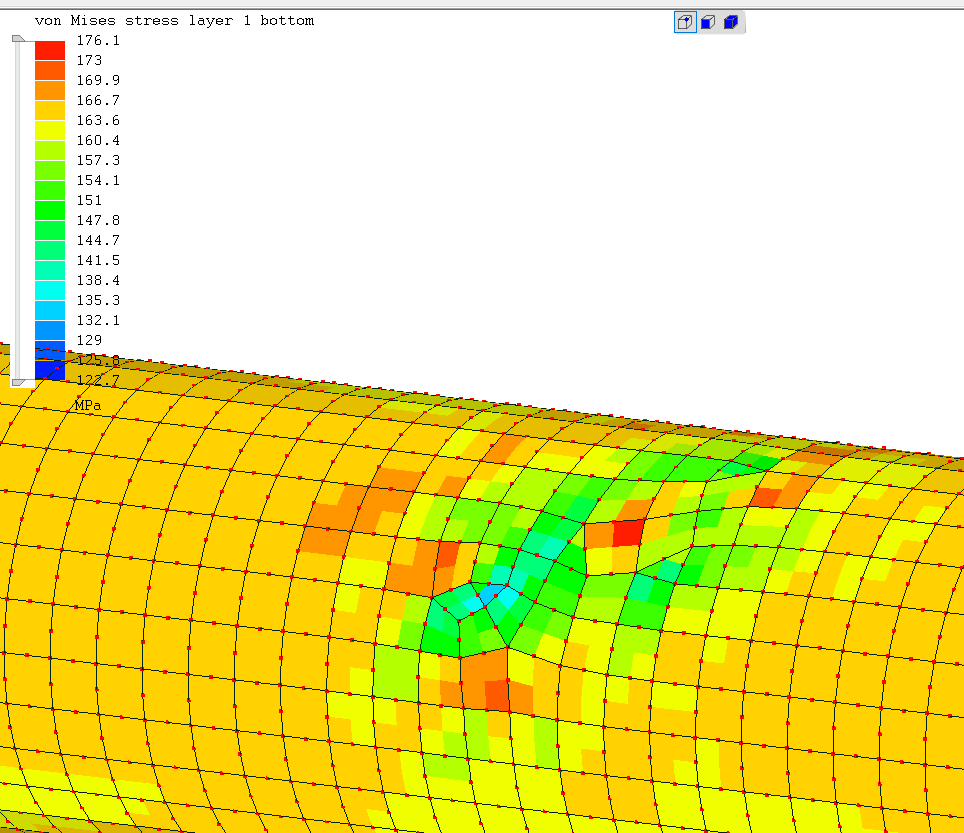The image size is (964, 833).
Task: Click the legend value 135.3
Action: [x=98, y=300]
